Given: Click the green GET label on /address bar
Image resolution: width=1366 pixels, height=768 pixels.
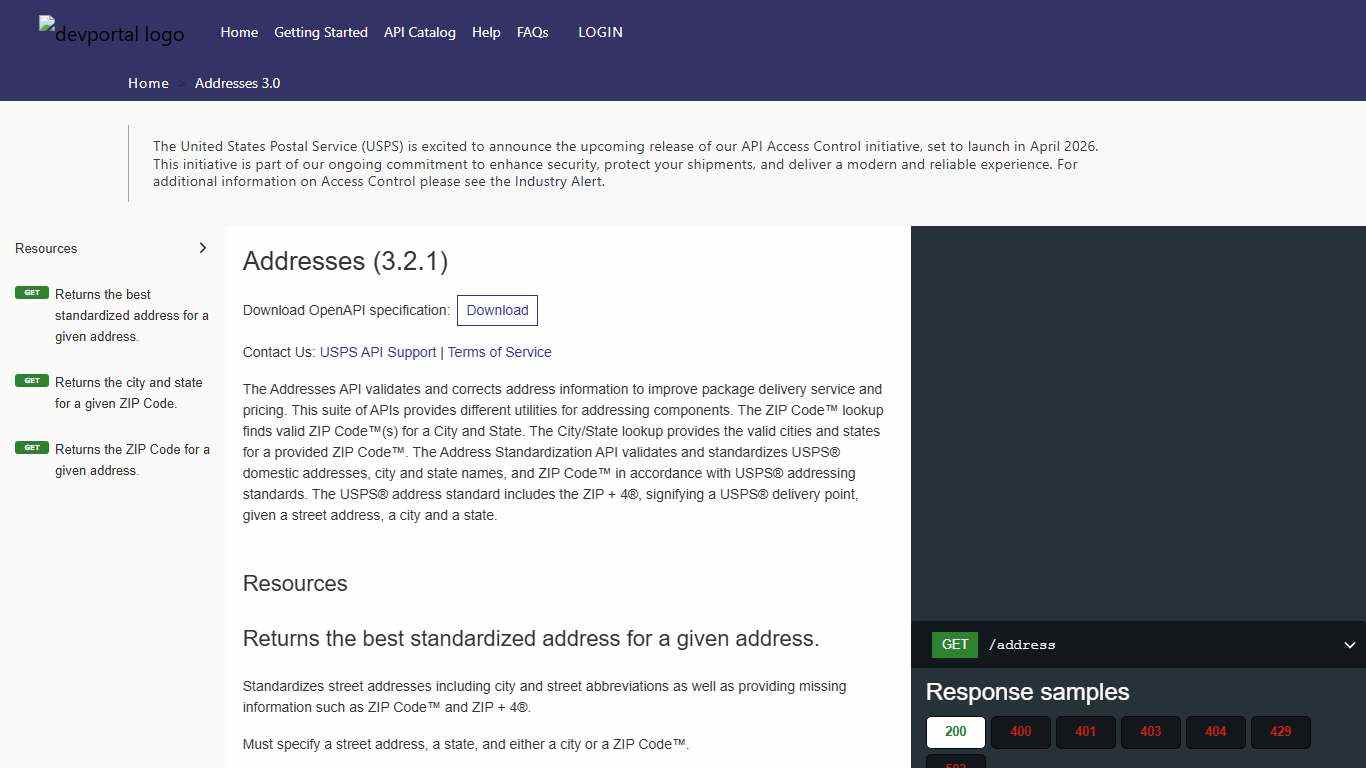Looking at the screenshot, I should click(x=954, y=644).
